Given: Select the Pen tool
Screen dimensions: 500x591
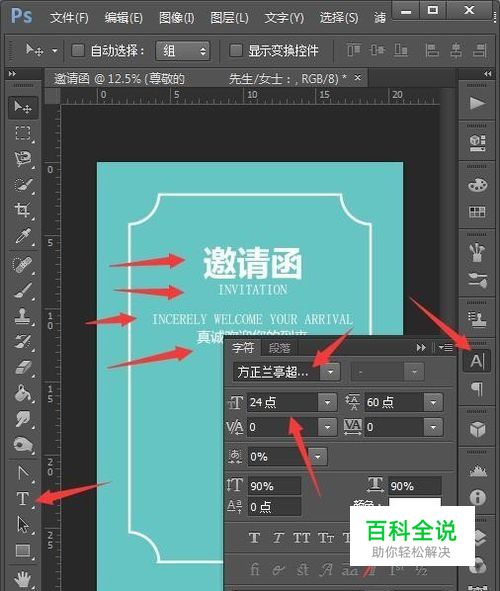Looking at the screenshot, I should [x=23, y=473].
